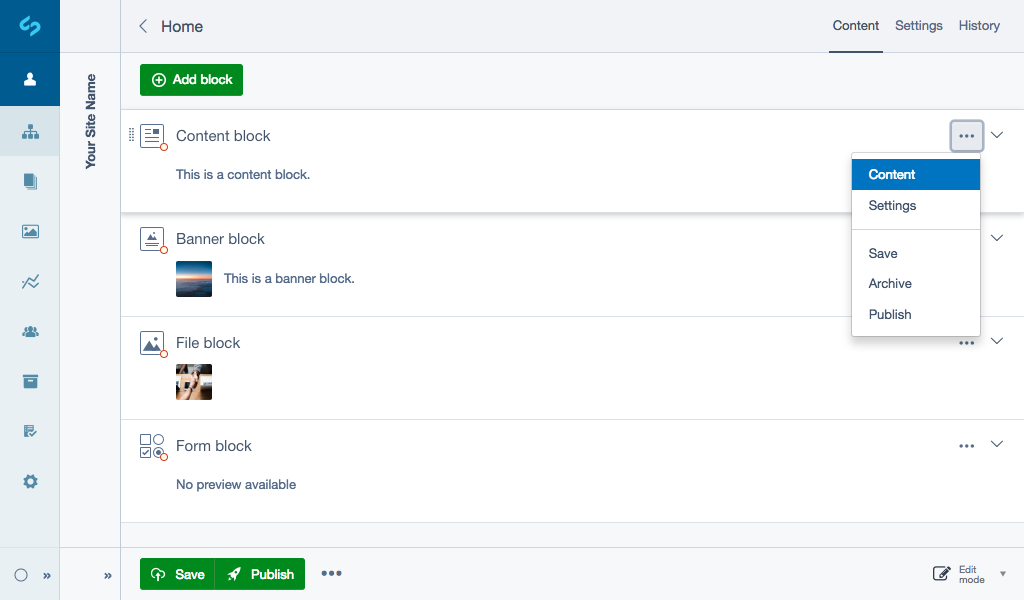Switch to the History tab
The image size is (1024, 600).
[x=978, y=25]
